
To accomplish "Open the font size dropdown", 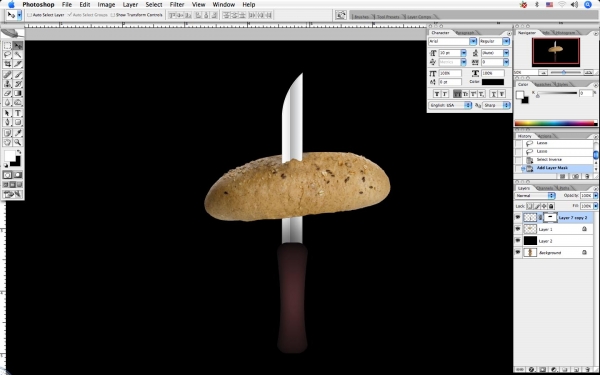I will coord(464,53).
